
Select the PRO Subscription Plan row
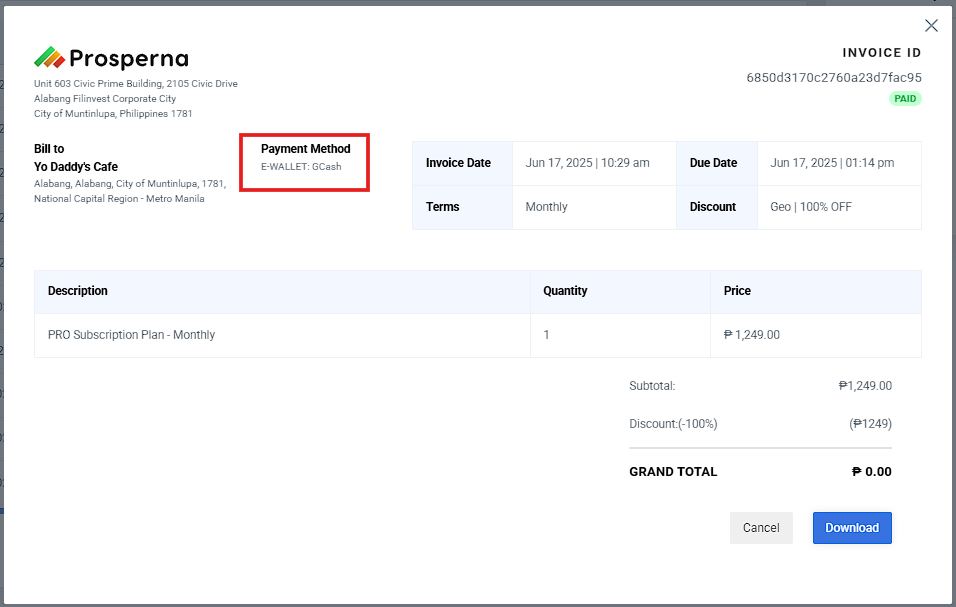132,335
